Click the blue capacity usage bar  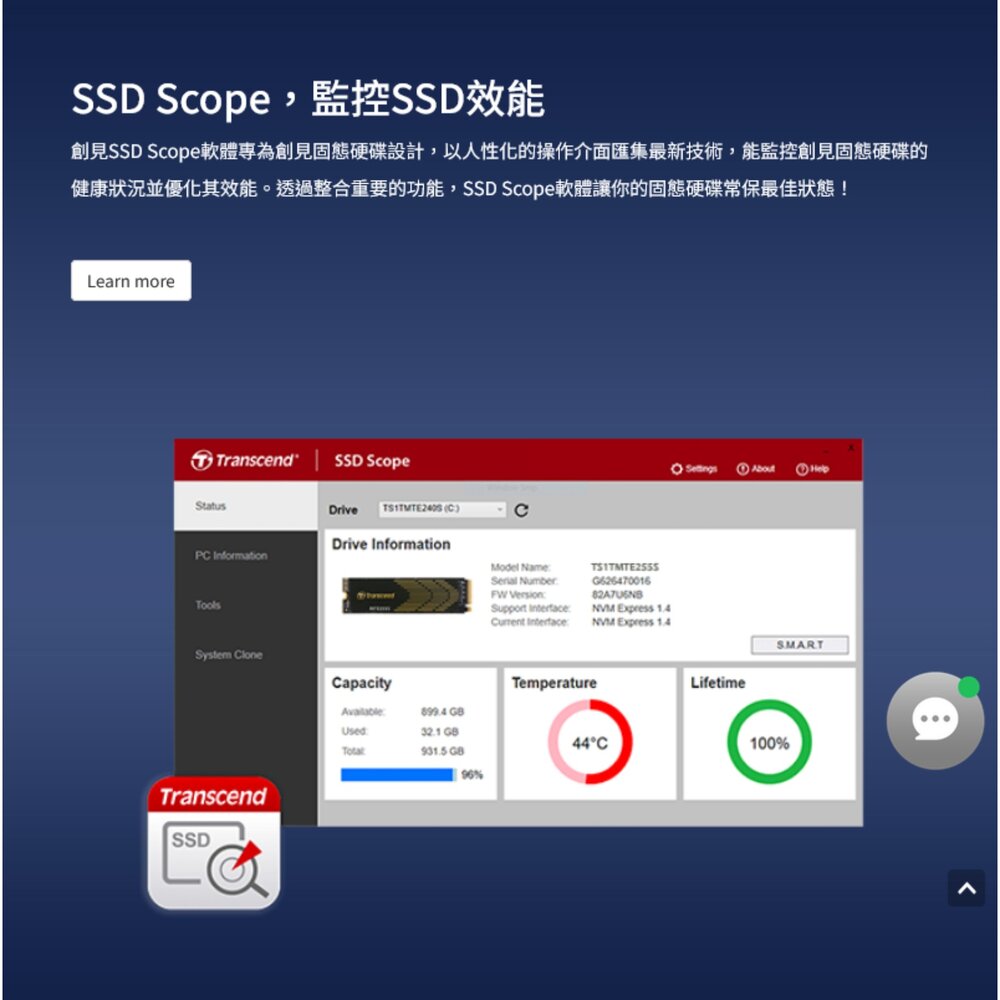coord(398,775)
